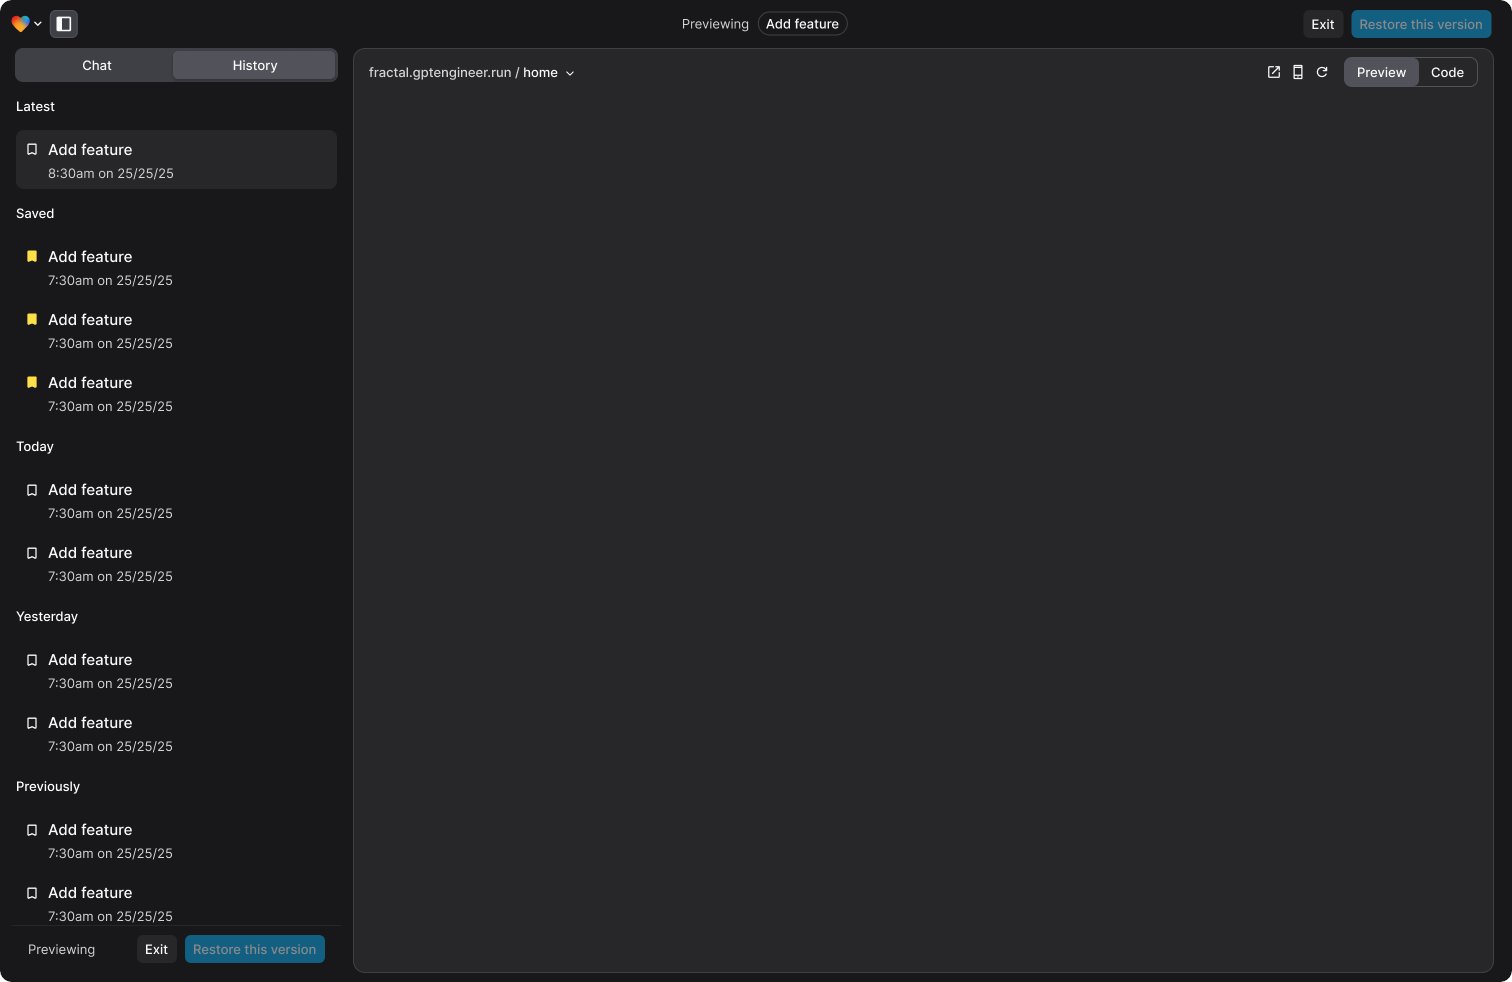Switch to Code view
The image size is (1512, 982).
click(1447, 72)
